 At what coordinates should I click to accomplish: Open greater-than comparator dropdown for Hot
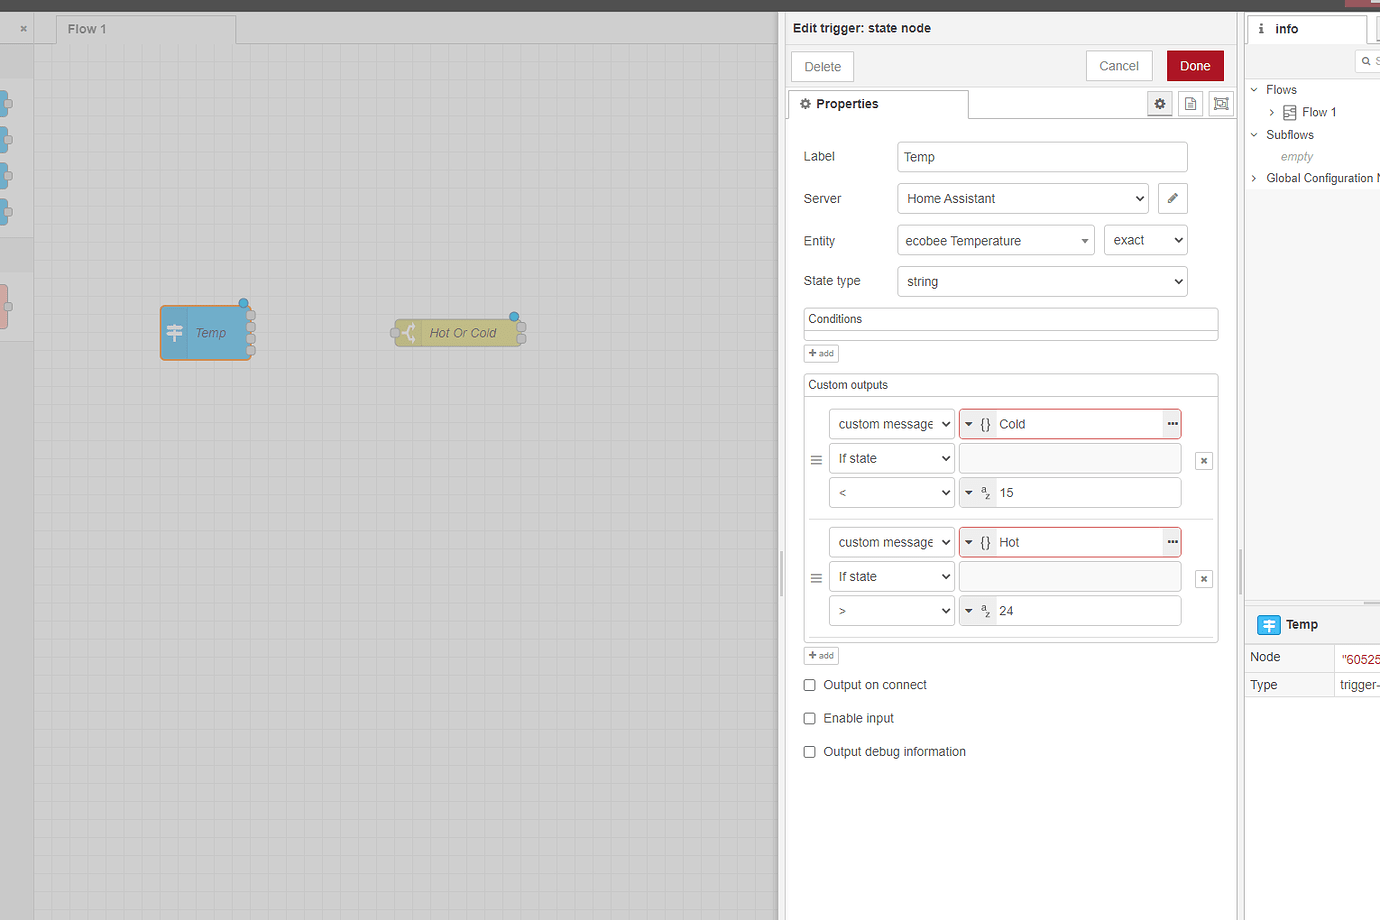891,611
